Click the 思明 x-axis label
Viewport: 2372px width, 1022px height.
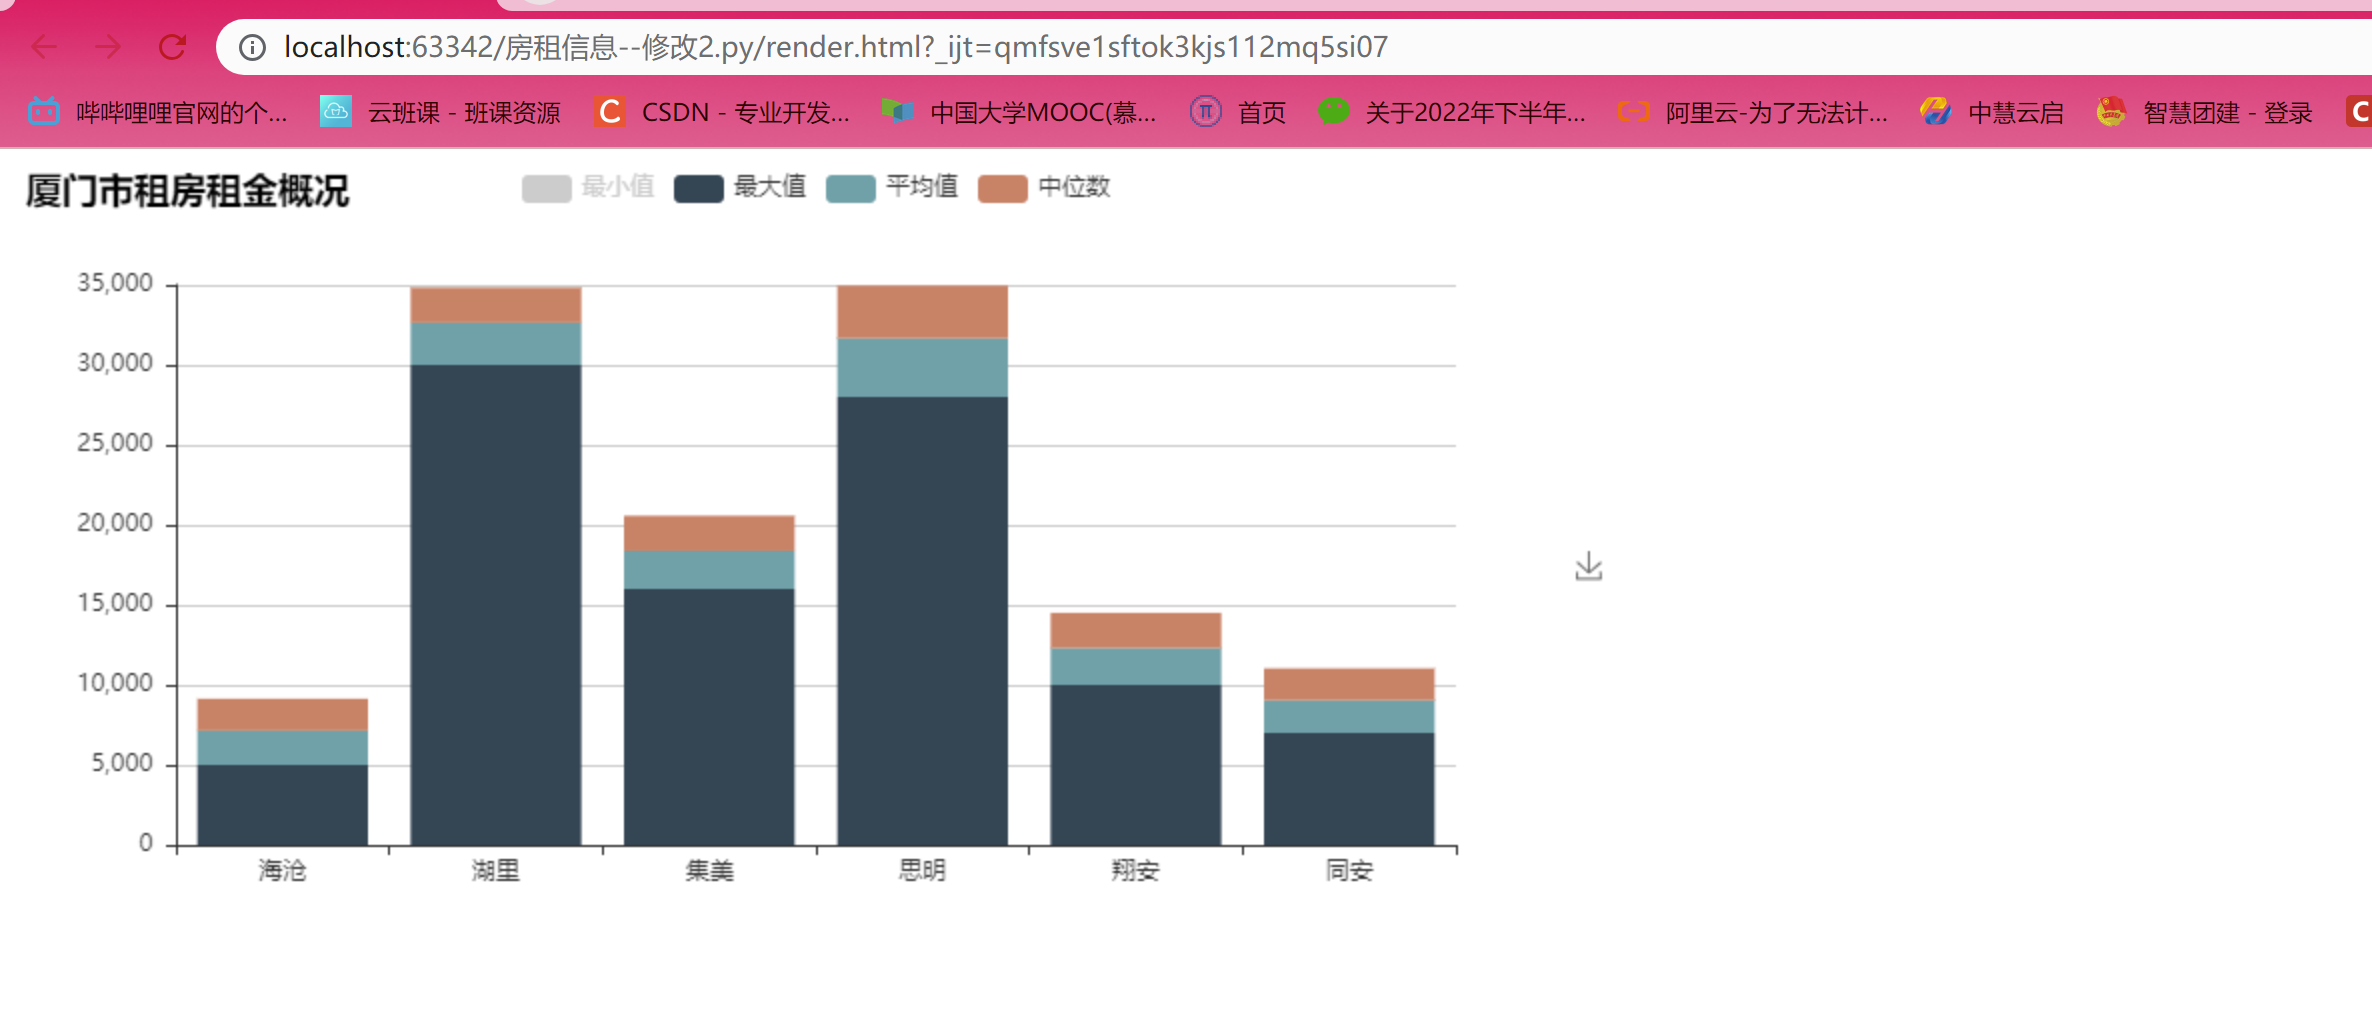point(922,871)
